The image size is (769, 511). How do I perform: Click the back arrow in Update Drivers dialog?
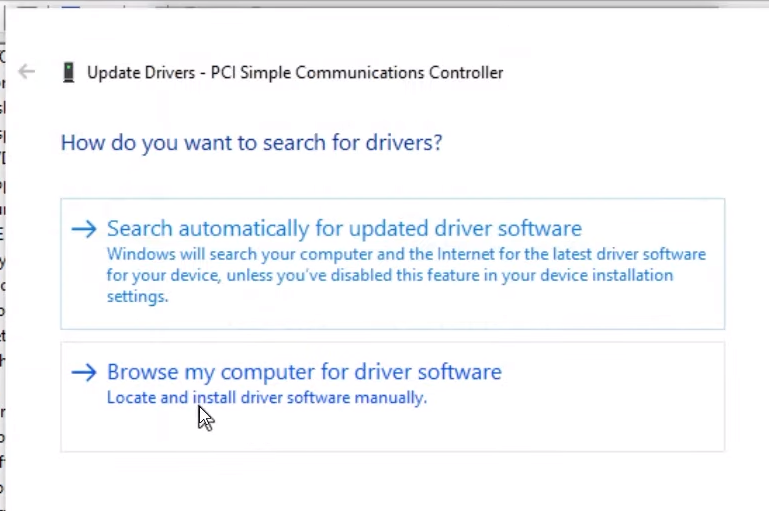[26, 72]
